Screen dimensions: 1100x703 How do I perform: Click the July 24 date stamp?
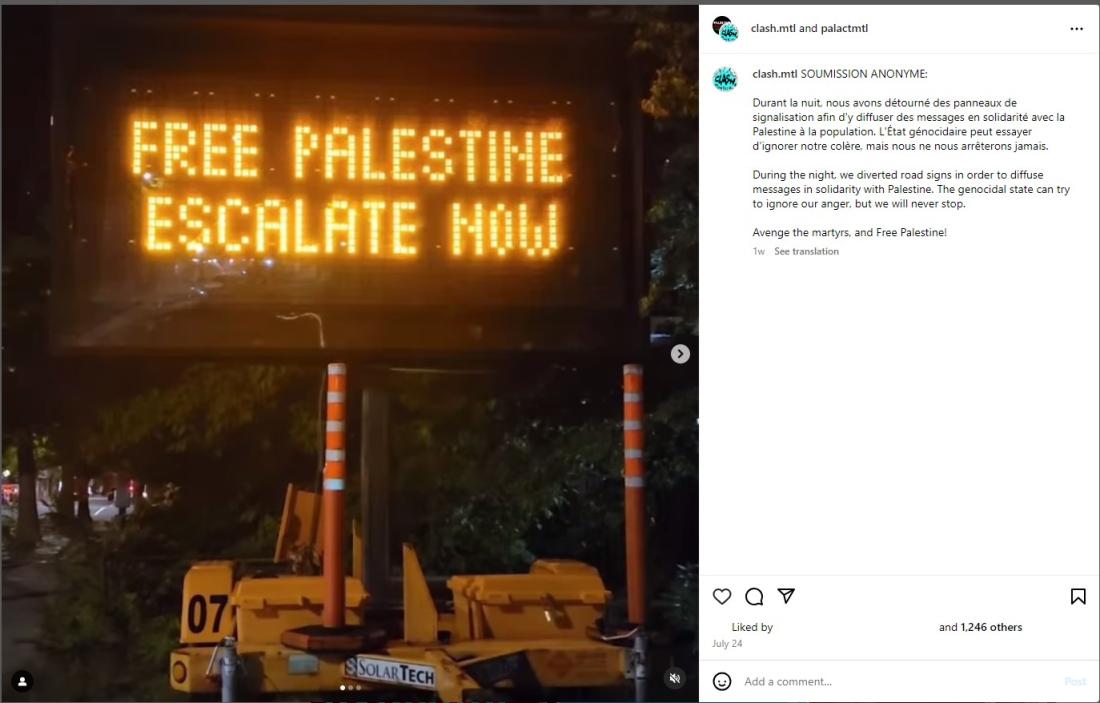pos(727,643)
